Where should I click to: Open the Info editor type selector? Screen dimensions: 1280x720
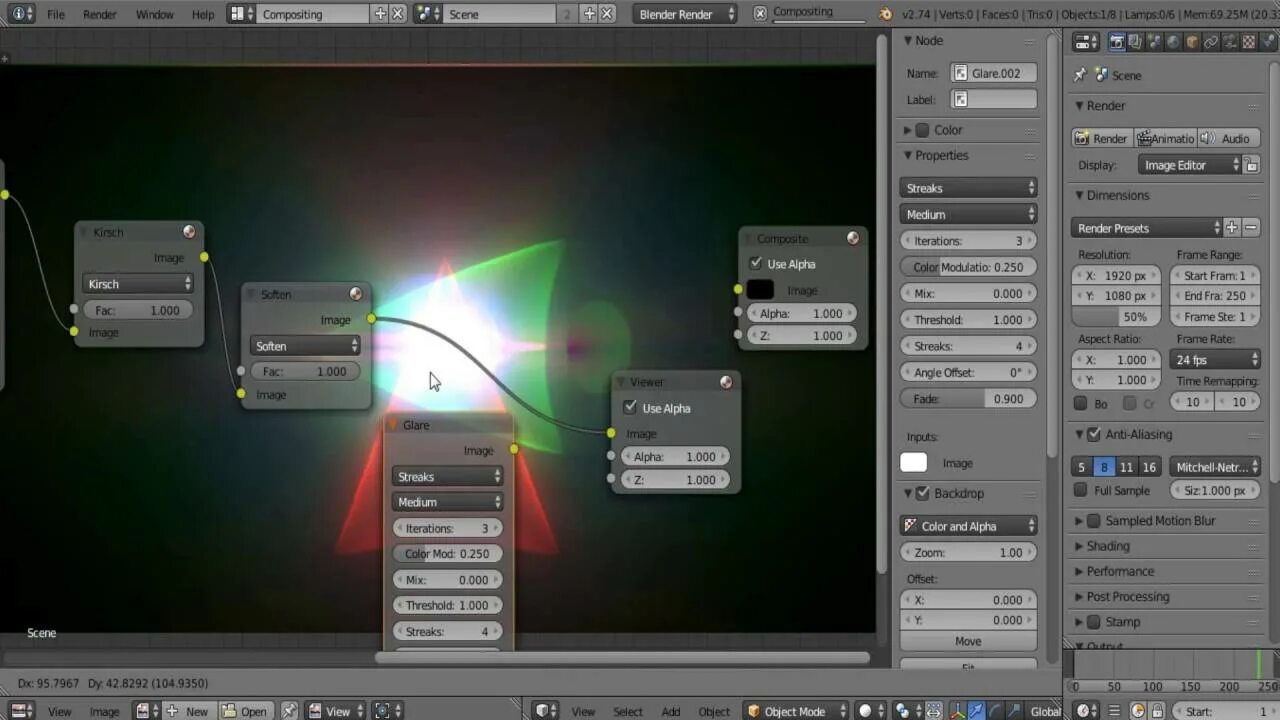pos(22,14)
